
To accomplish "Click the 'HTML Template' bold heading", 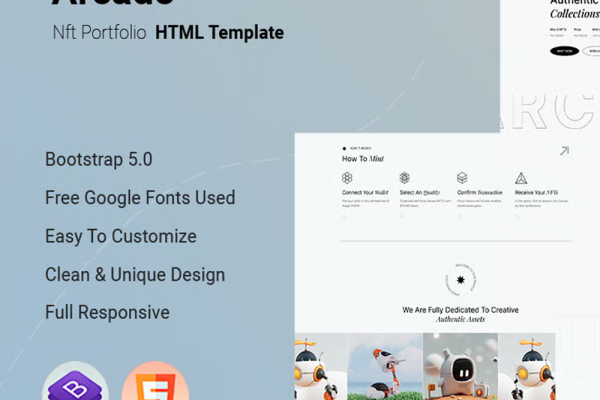I will [x=219, y=33].
